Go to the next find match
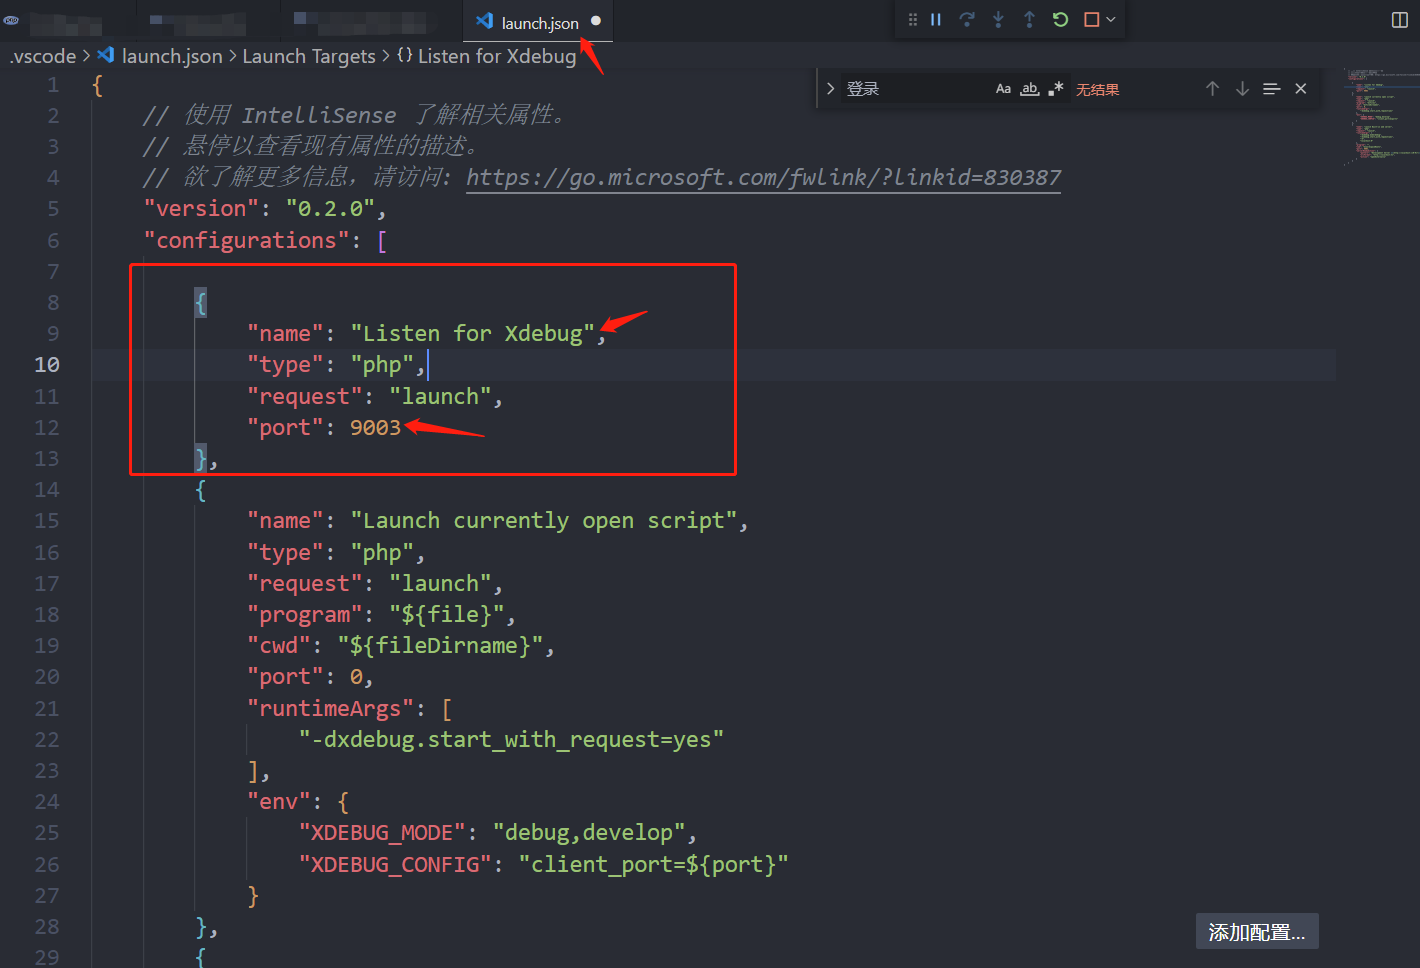1420x968 pixels. click(x=1242, y=89)
